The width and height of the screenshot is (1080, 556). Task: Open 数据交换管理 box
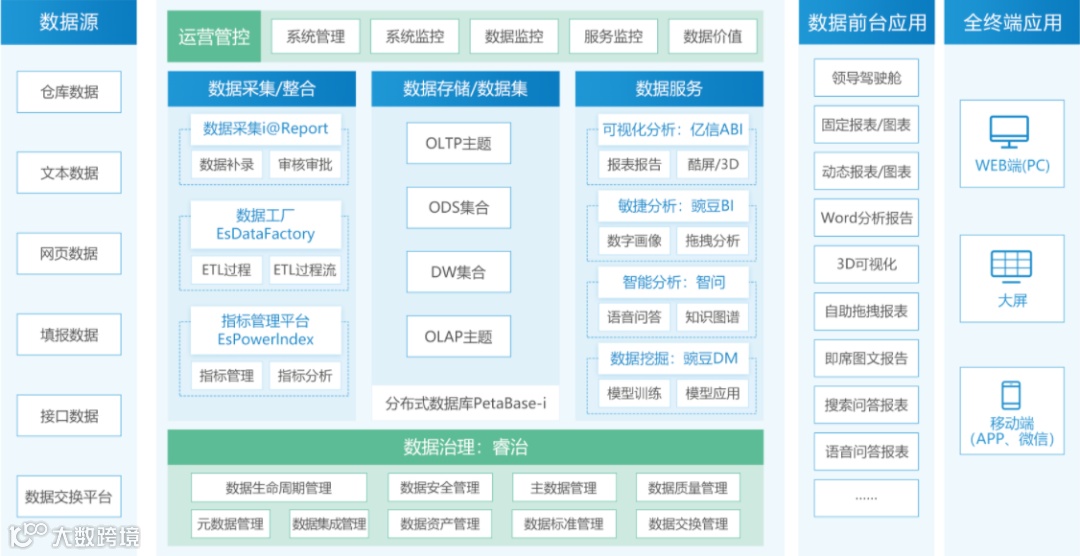687,524
